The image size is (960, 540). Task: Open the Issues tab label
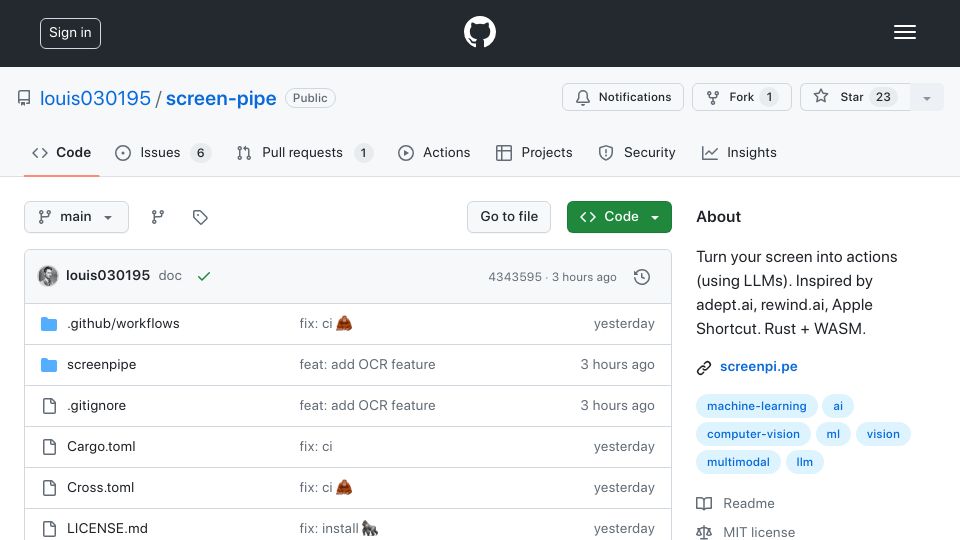tap(160, 152)
